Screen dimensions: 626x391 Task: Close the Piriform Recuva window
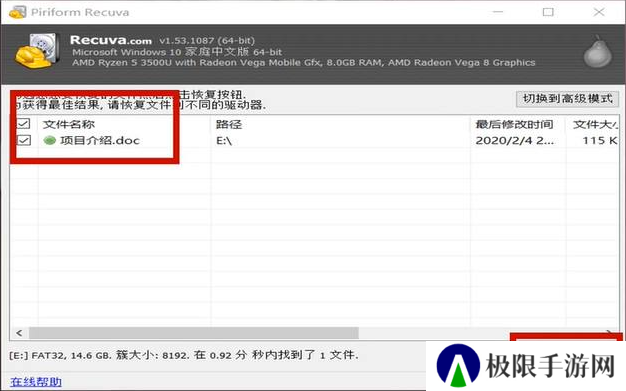coord(599,12)
